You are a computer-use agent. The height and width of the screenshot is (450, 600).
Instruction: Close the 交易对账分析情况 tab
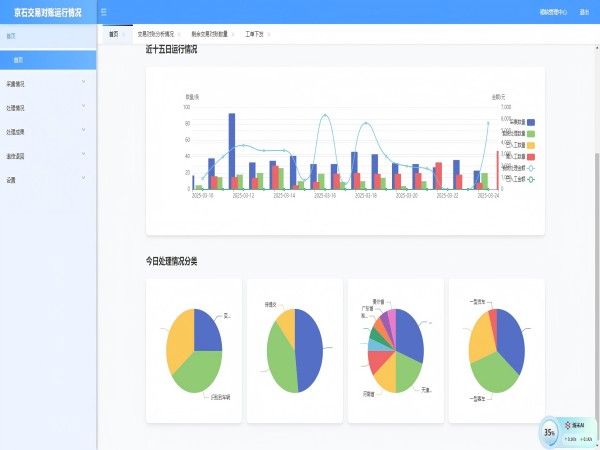pyautogui.click(x=181, y=34)
